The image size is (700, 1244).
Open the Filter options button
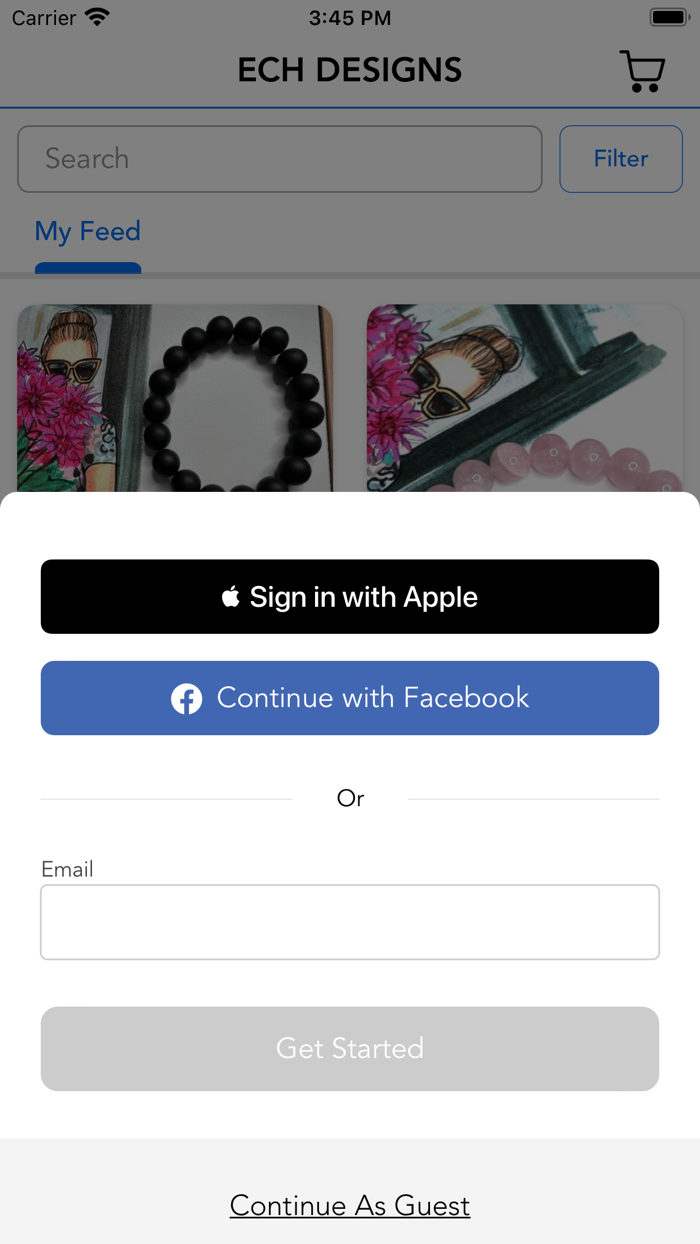621,159
